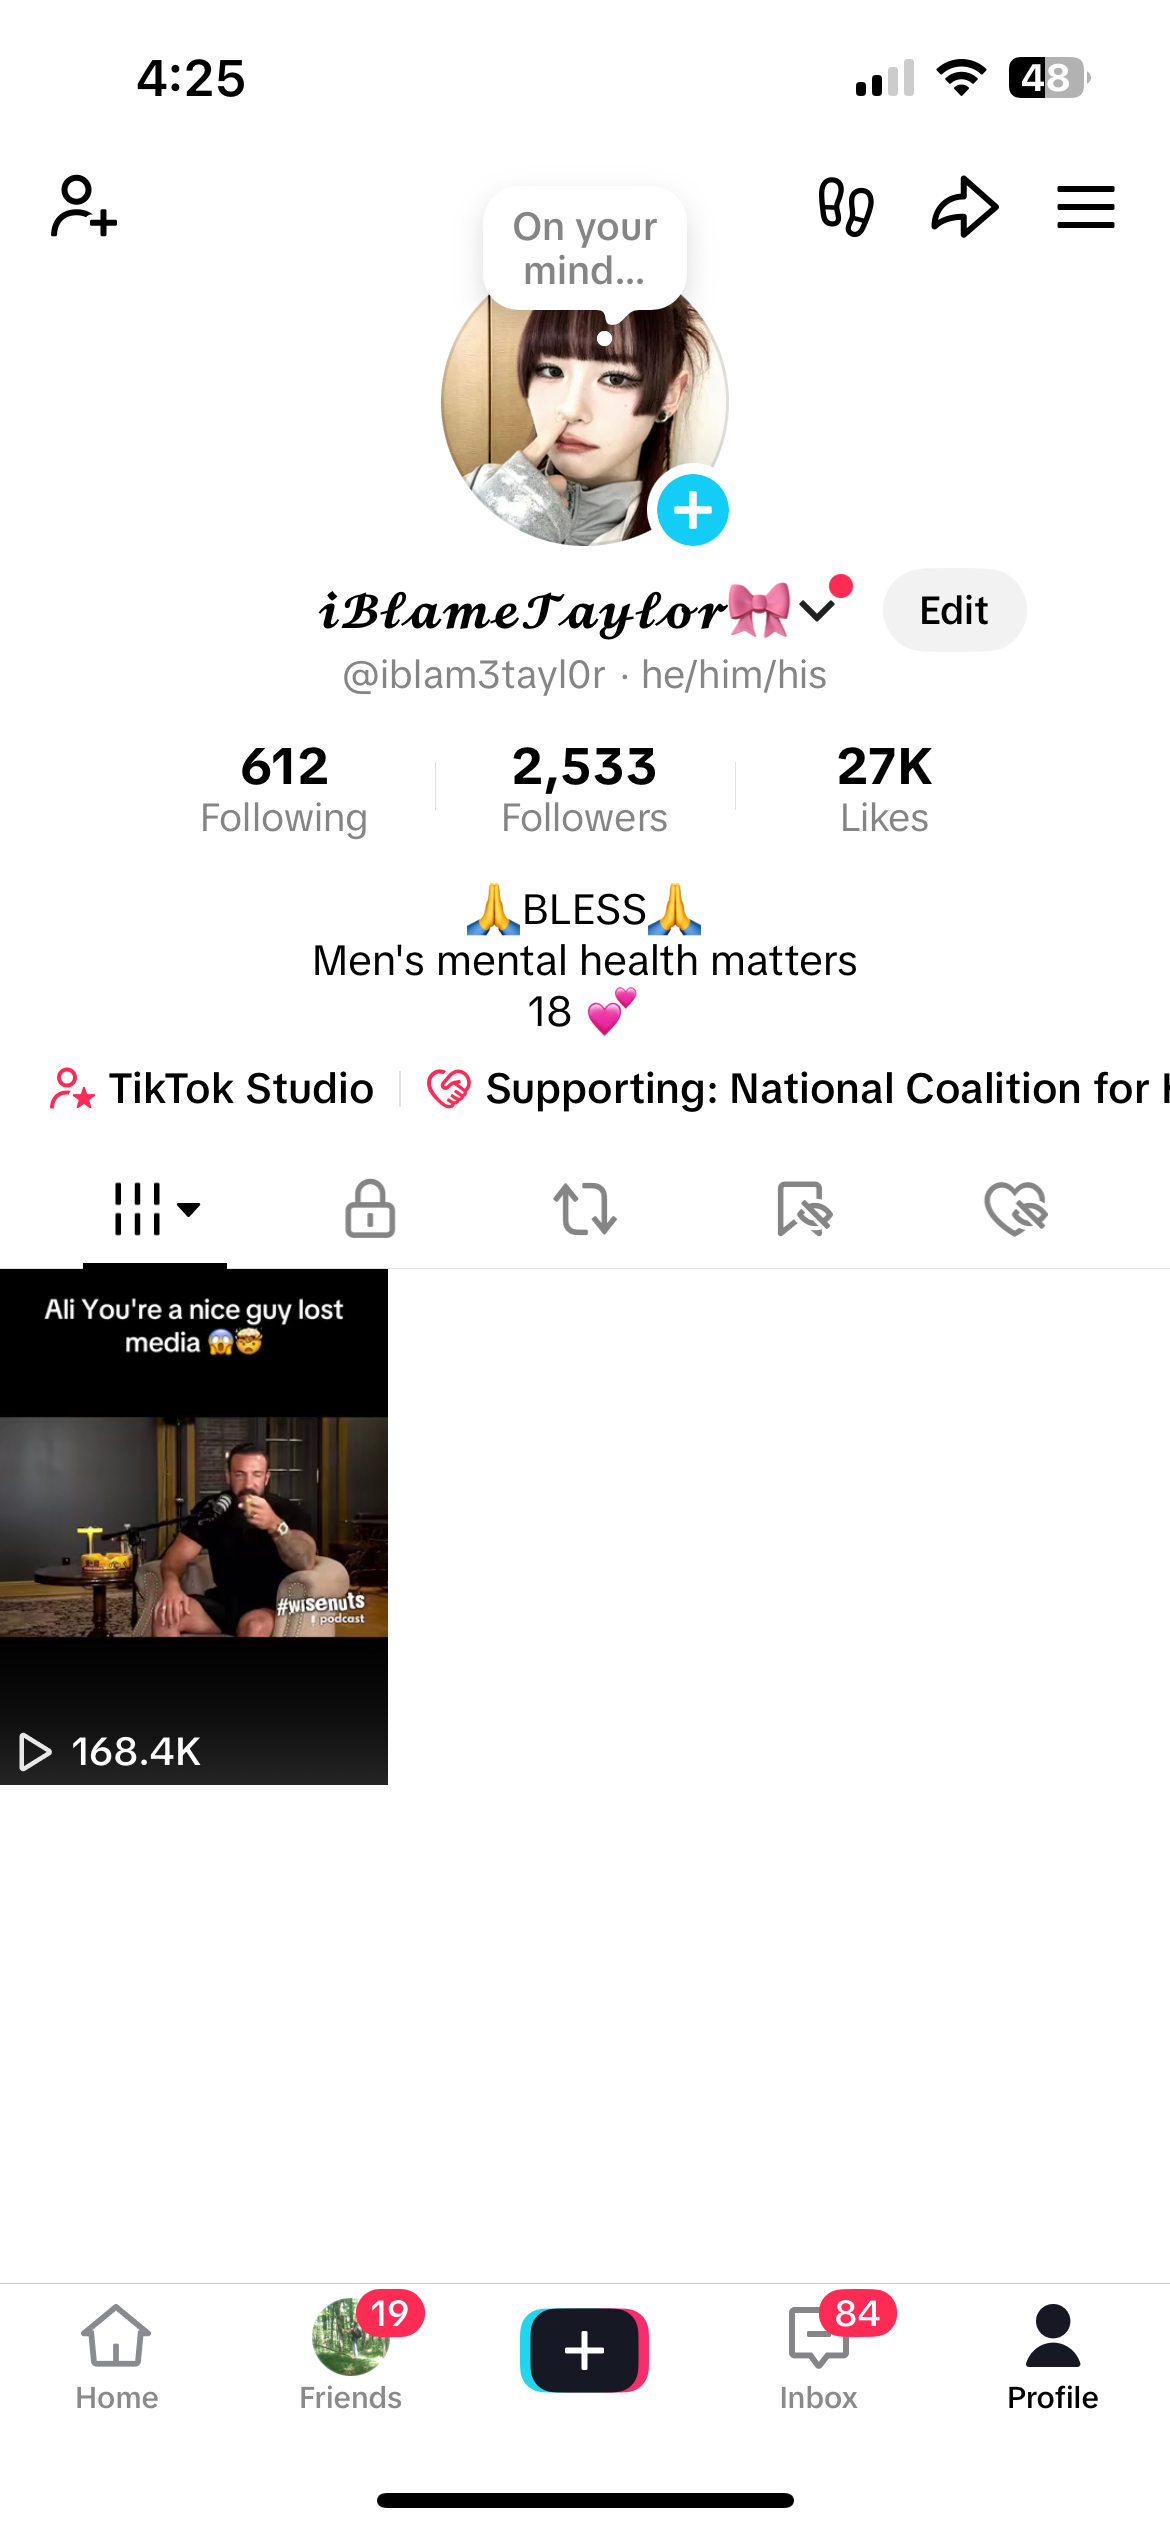This screenshot has width=1170, height=2532.
Task: Tap the add friends icon
Action: [x=84, y=207]
